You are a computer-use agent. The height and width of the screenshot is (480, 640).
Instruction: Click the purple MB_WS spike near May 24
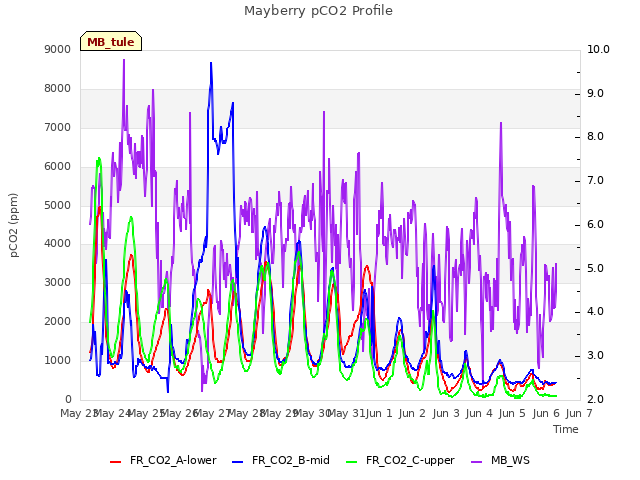click(124, 60)
